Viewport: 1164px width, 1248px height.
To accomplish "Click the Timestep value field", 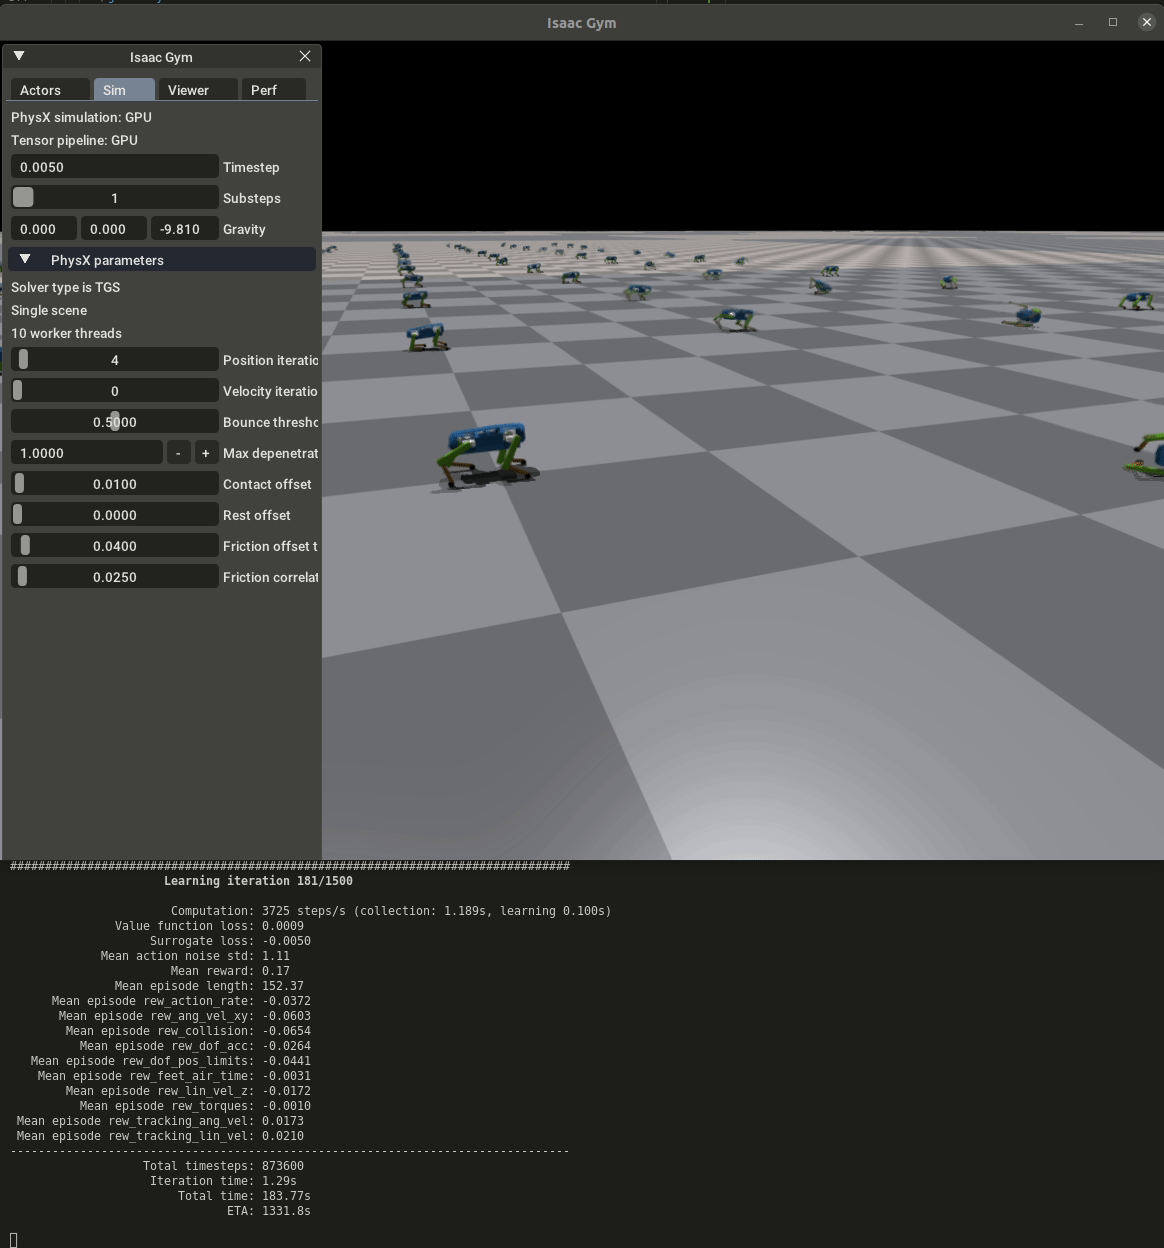I will (114, 167).
